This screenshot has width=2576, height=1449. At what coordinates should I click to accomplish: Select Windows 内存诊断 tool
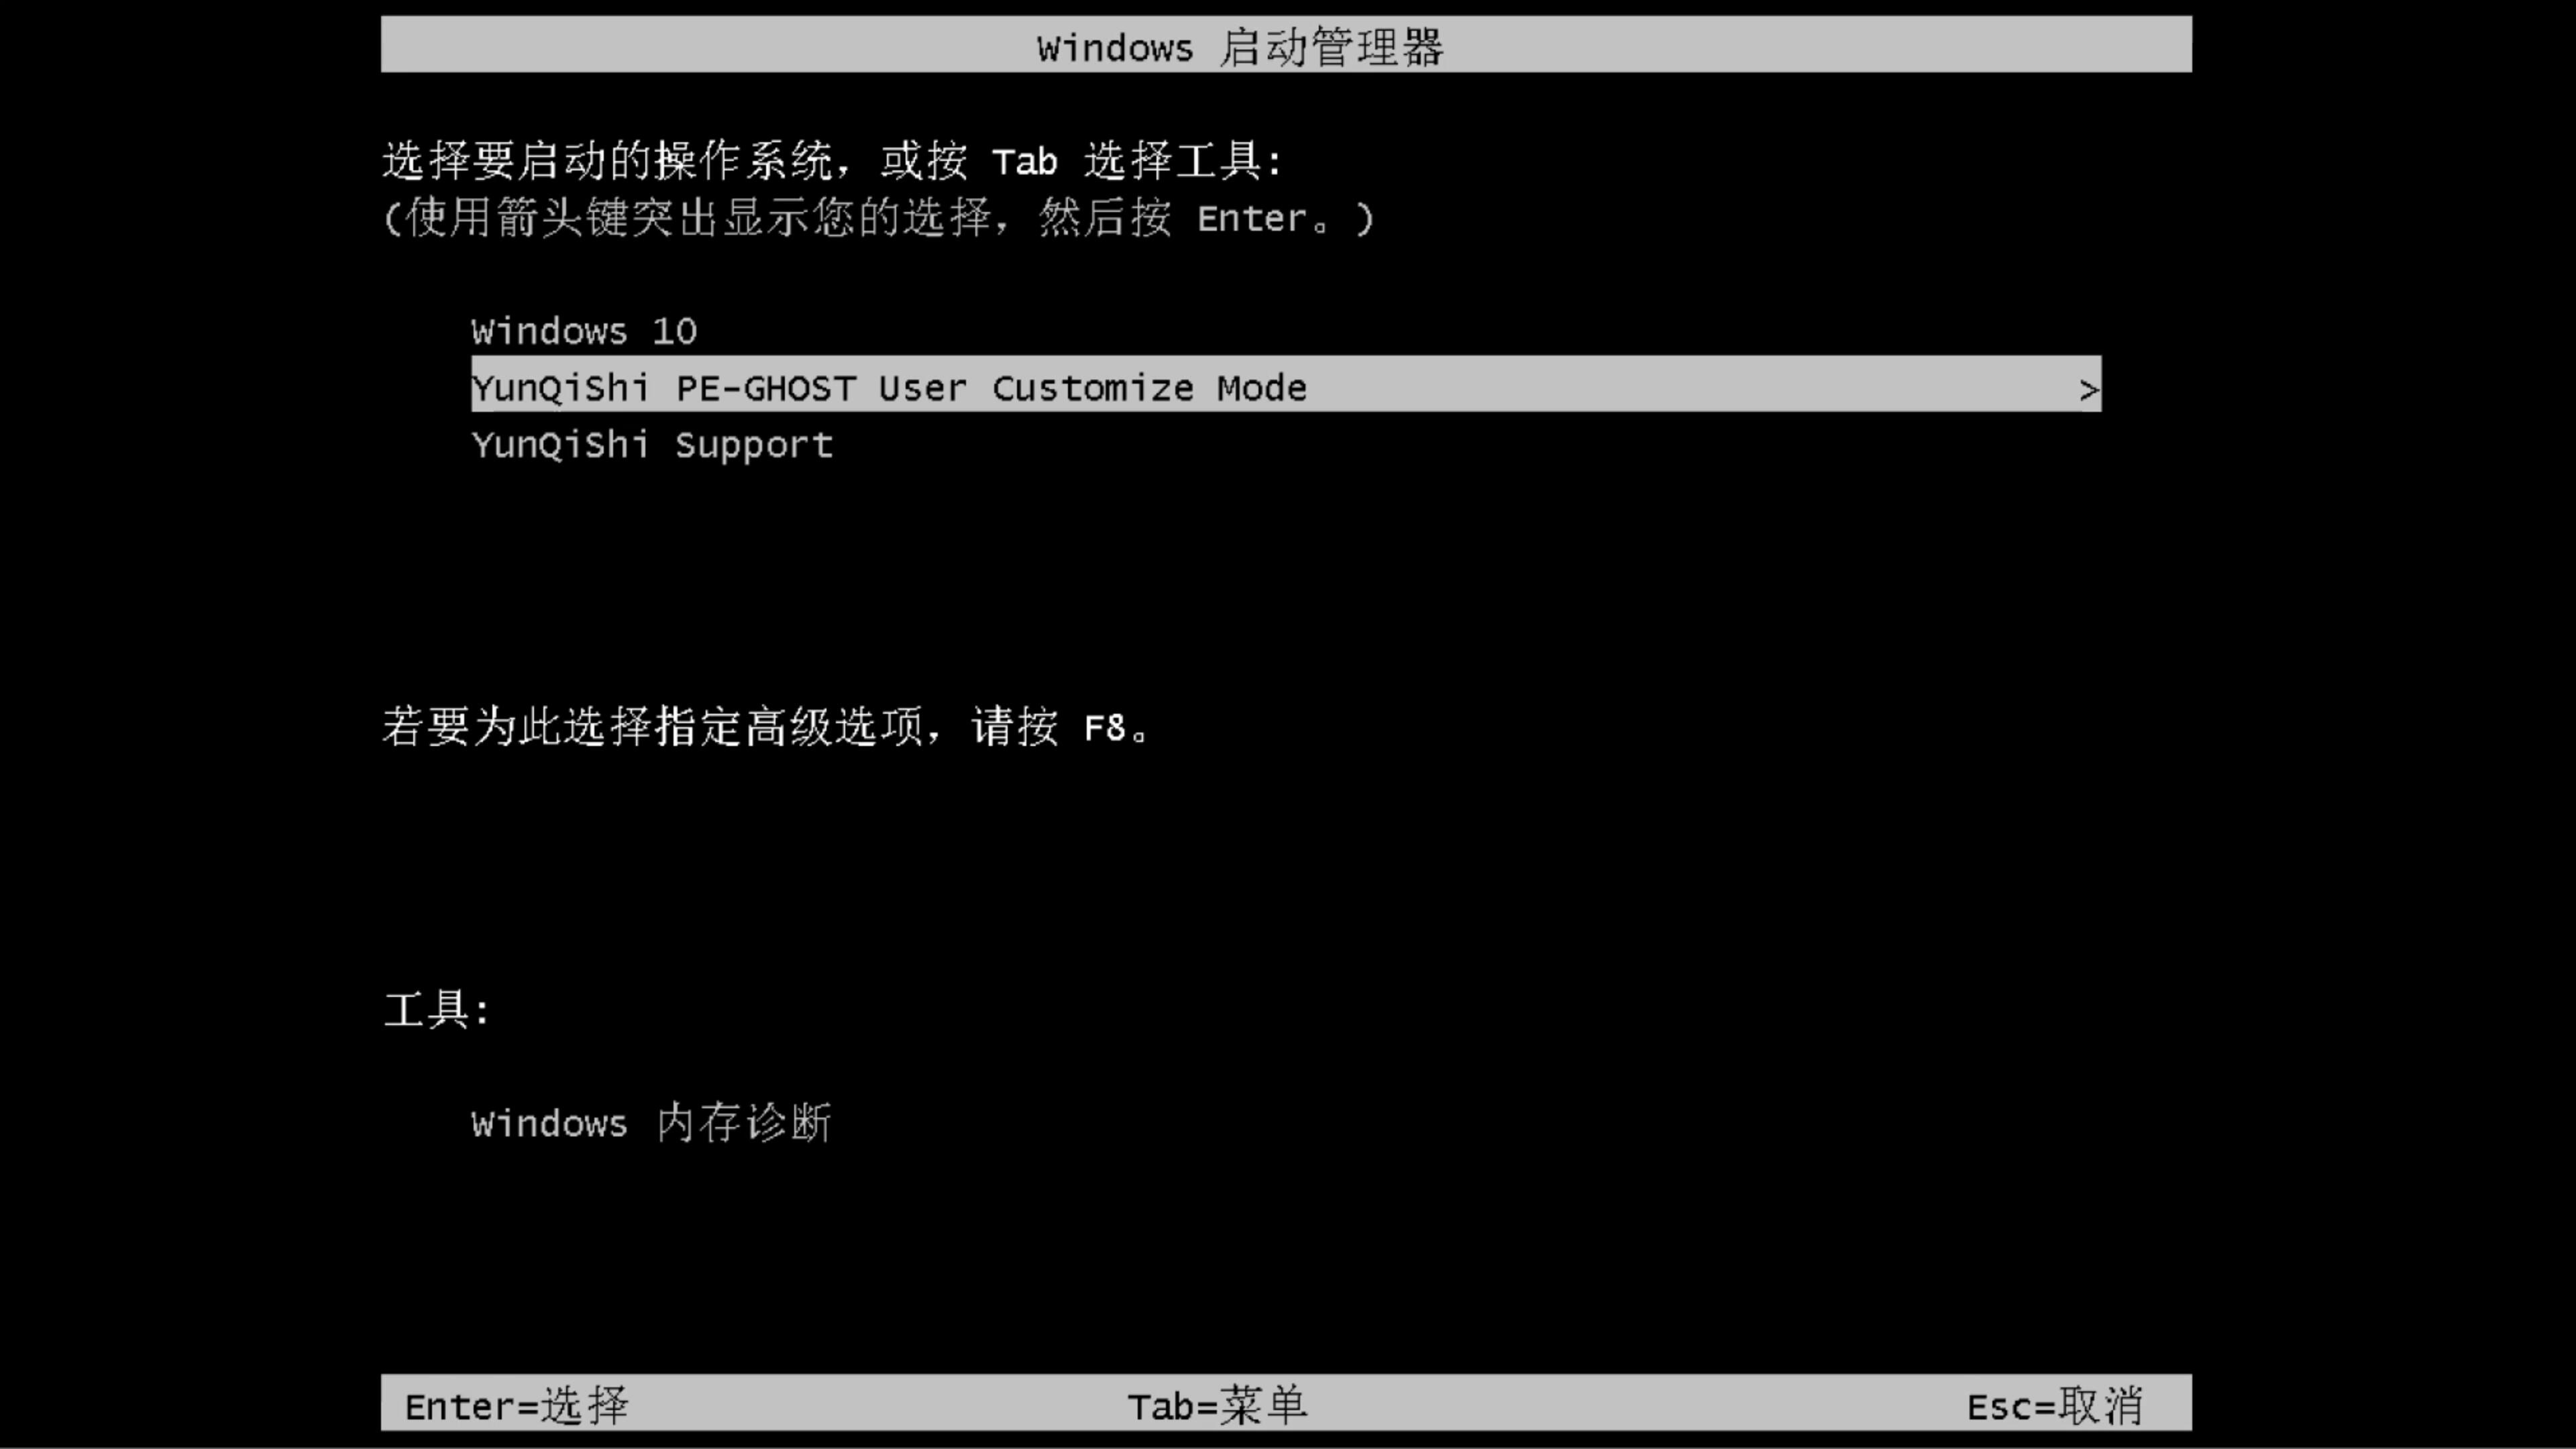pyautogui.click(x=653, y=1124)
